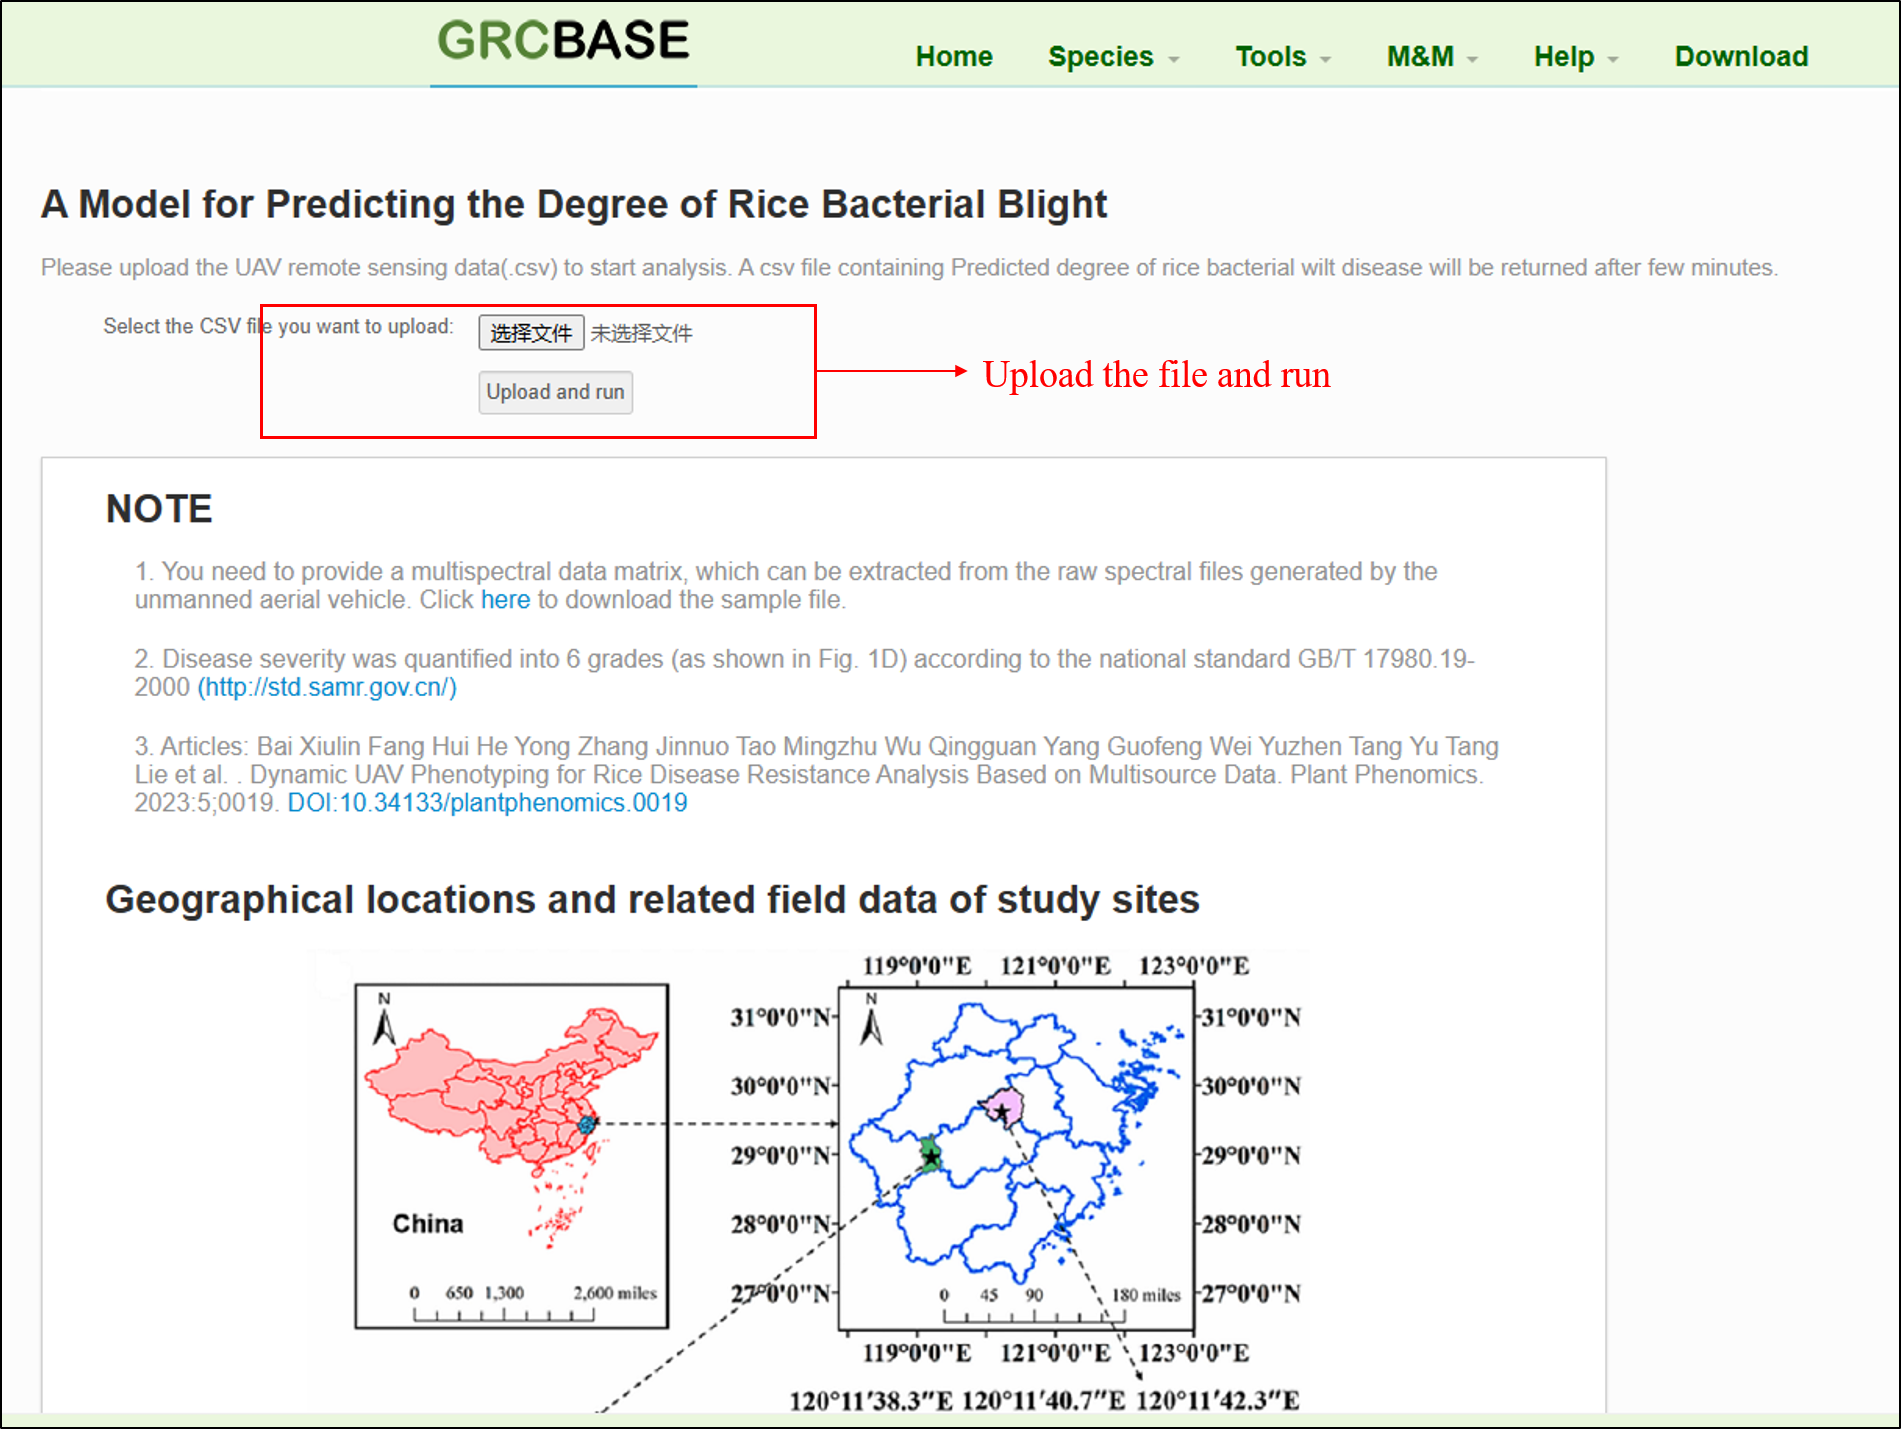1901x1429 pixels.
Task: Open the Species dropdown menu
Action: tap(1112, 57)
